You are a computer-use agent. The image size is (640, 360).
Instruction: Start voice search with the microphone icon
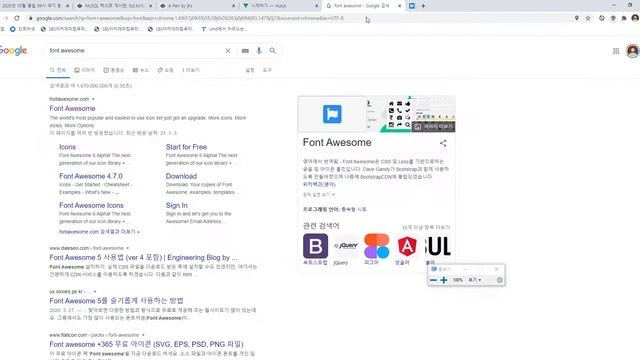point(259,50)
